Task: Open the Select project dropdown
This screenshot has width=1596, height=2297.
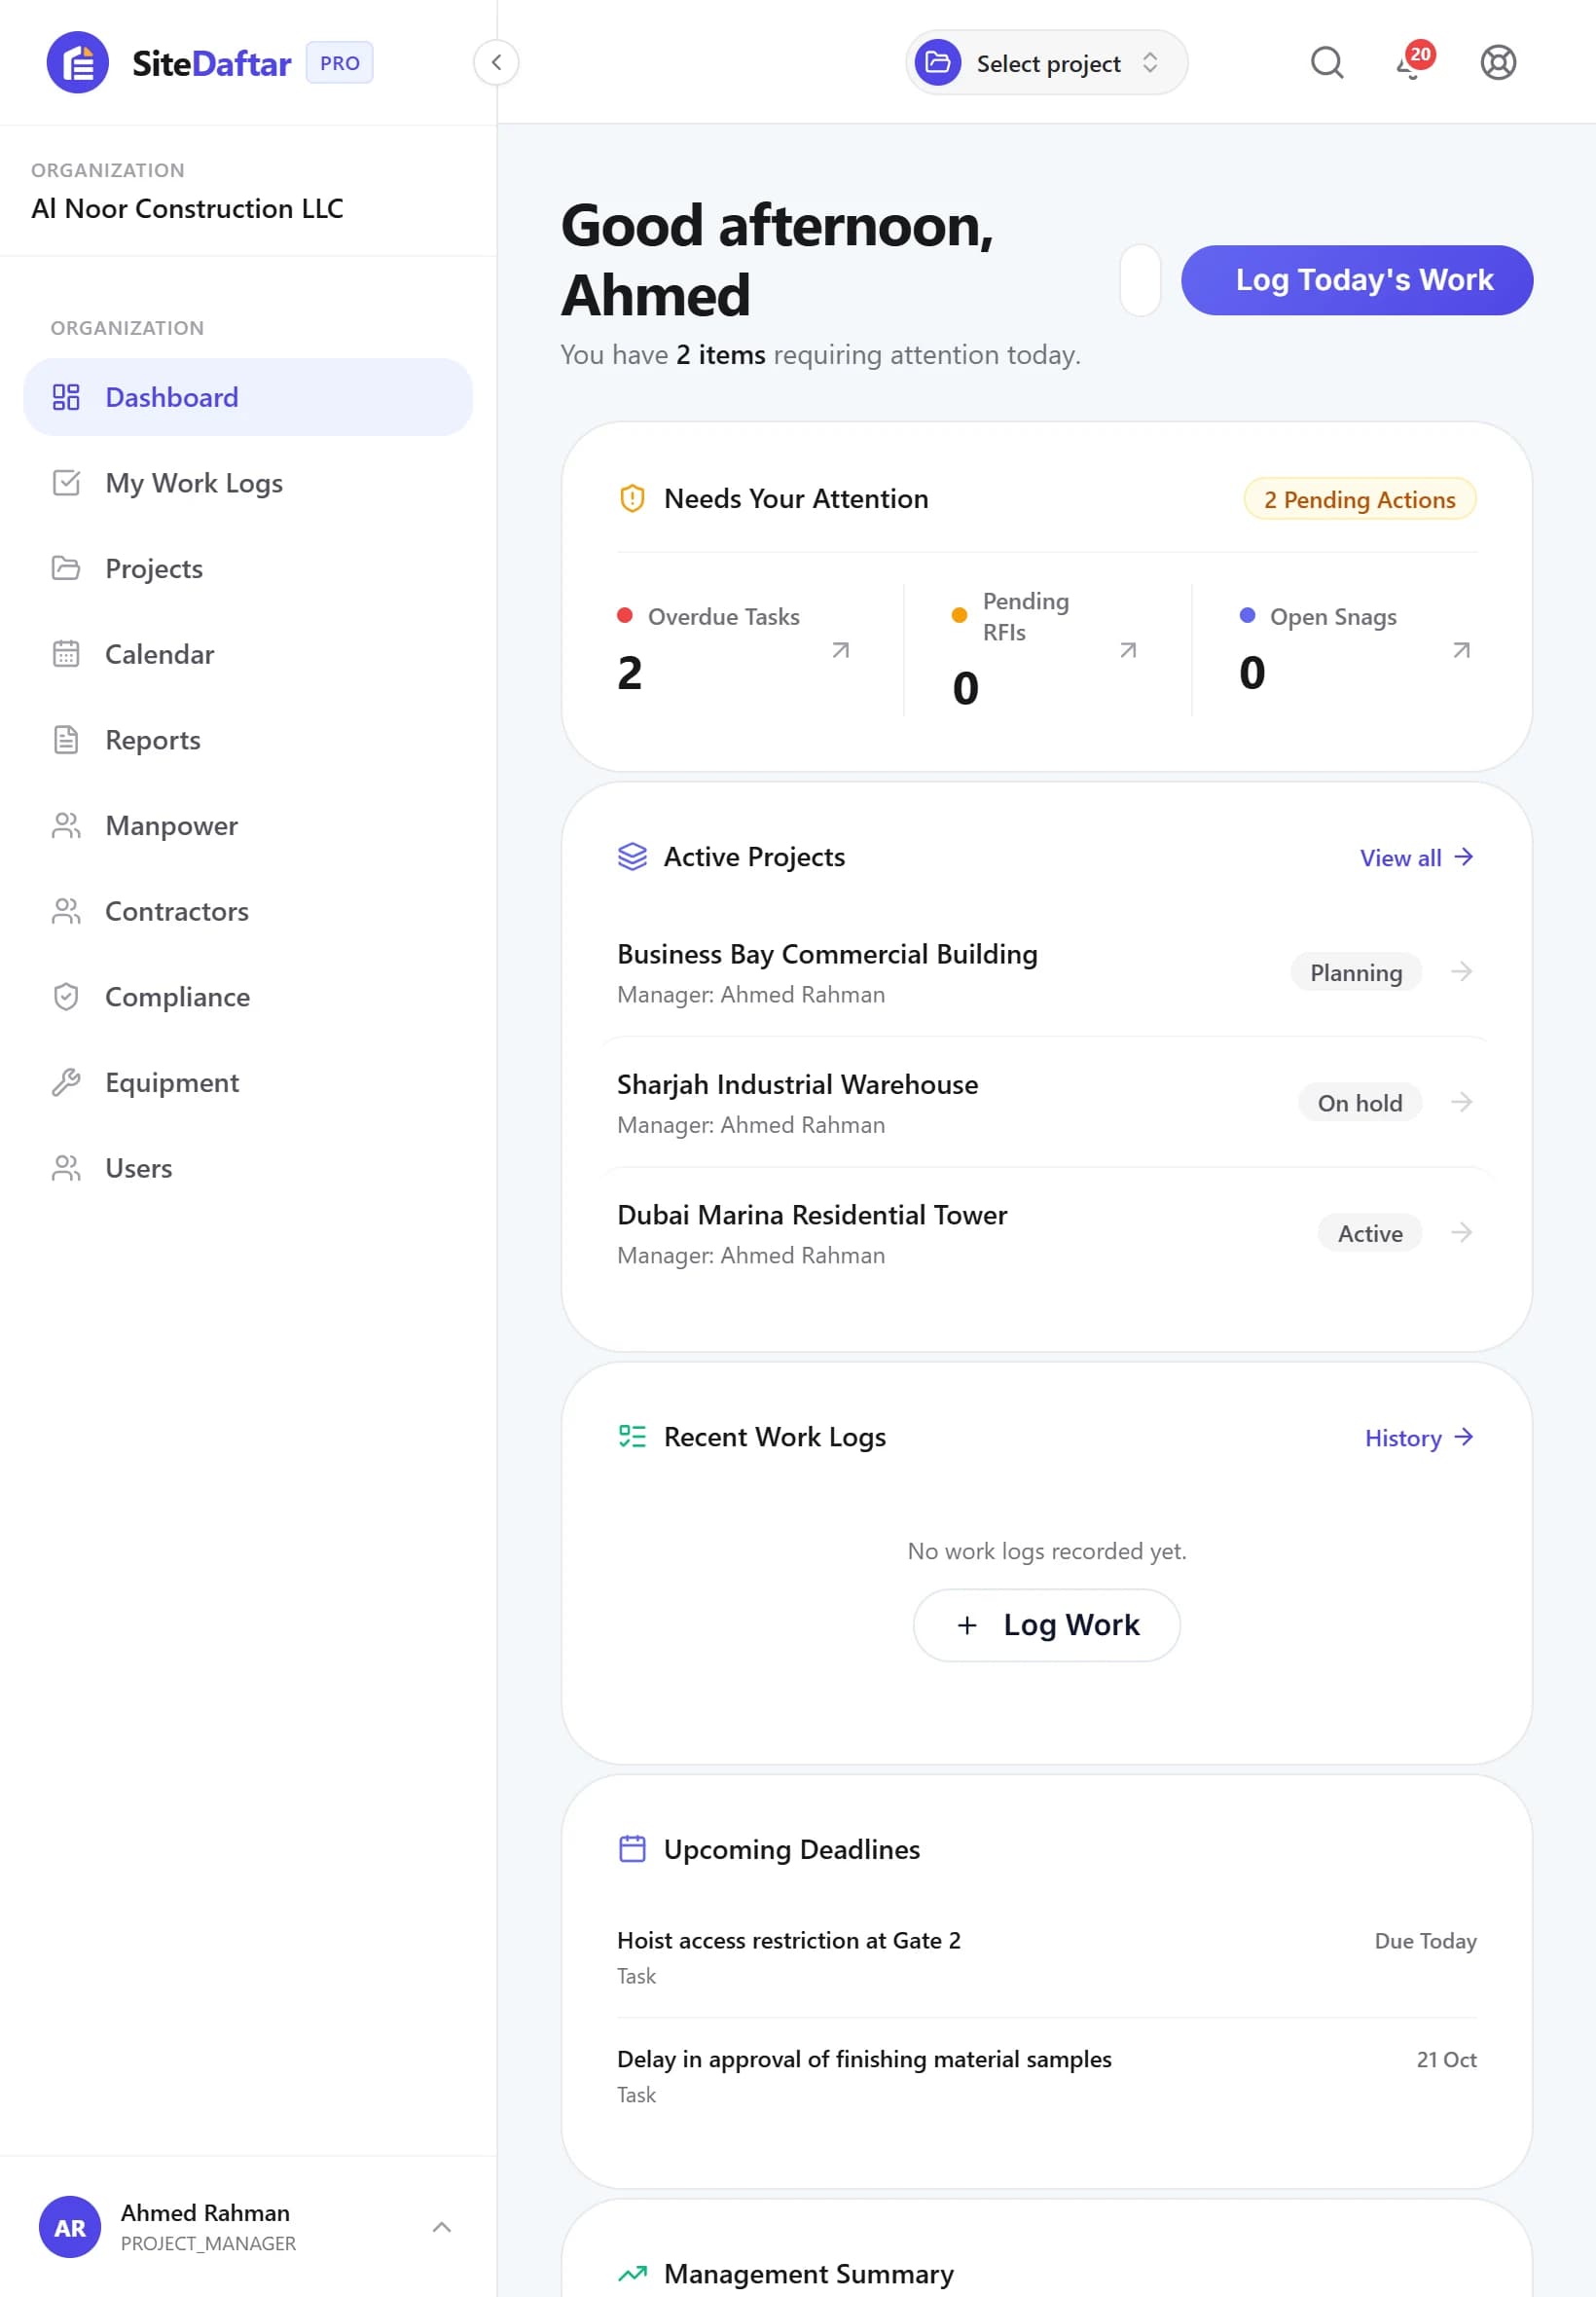Action: click(x=1047, y=63)
